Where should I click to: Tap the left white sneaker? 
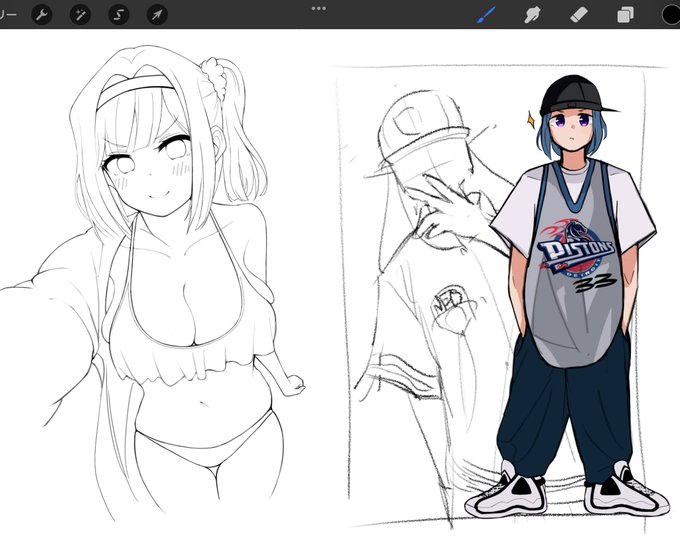coord(506,493)
